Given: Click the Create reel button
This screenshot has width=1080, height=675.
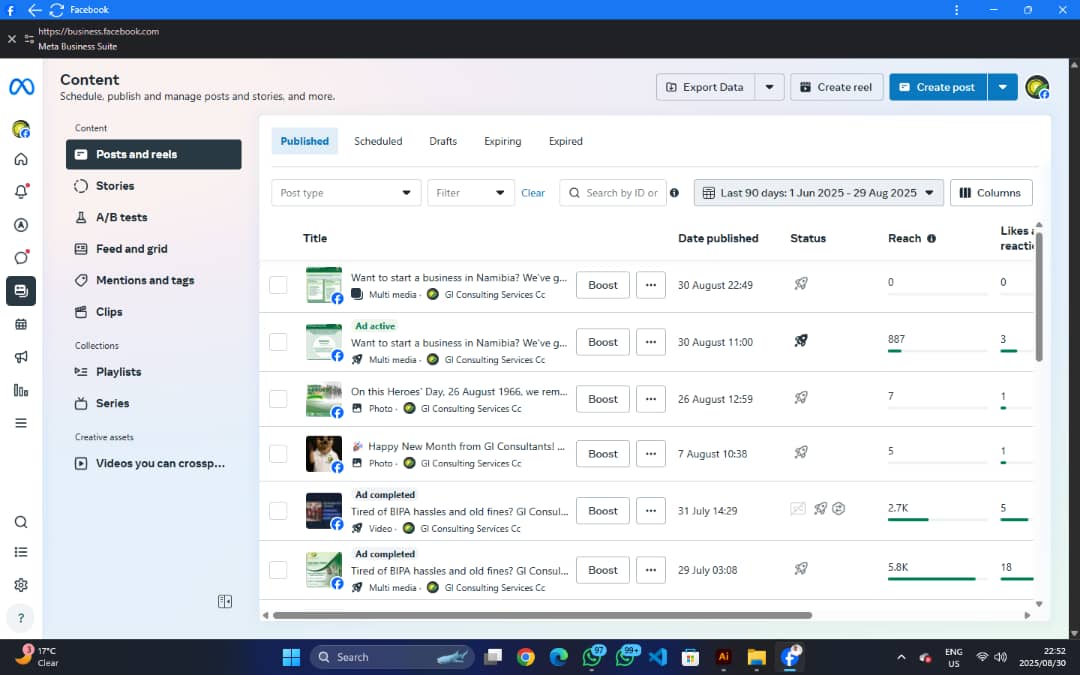Looking at the screenshot, I should (x=835, y=87).
